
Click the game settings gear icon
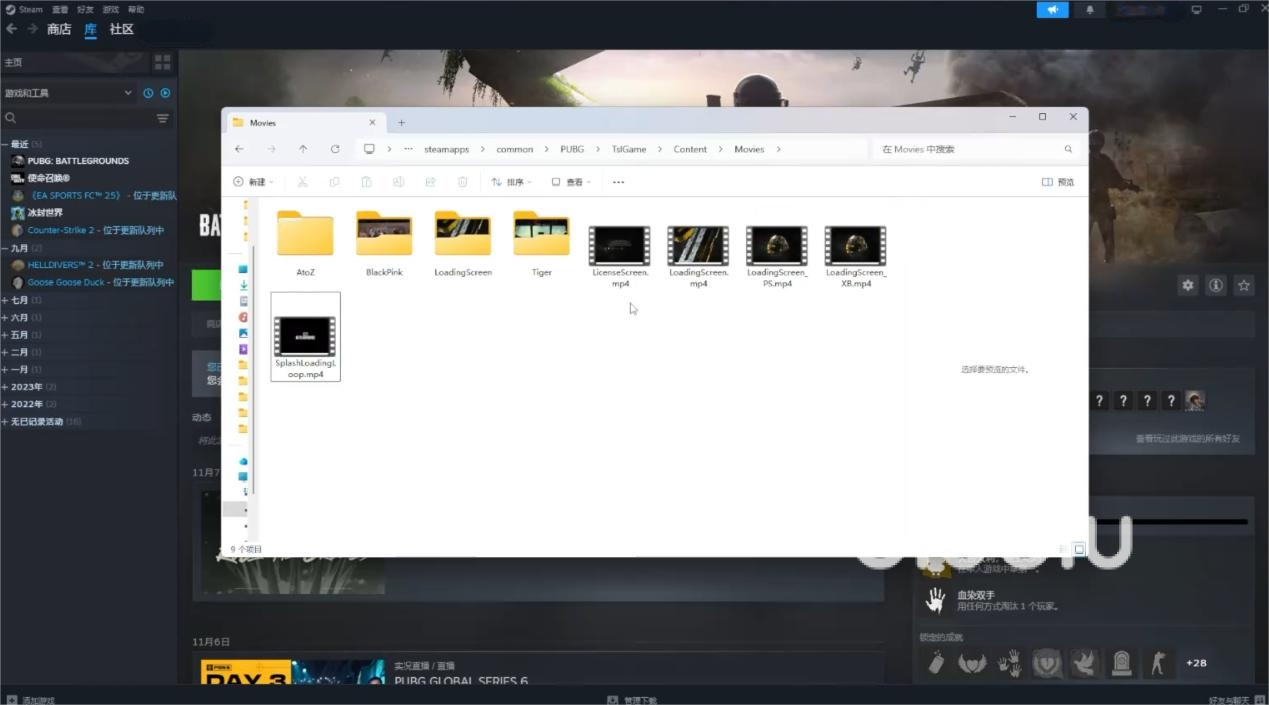pyautogui.click(x=1187, y=285)
